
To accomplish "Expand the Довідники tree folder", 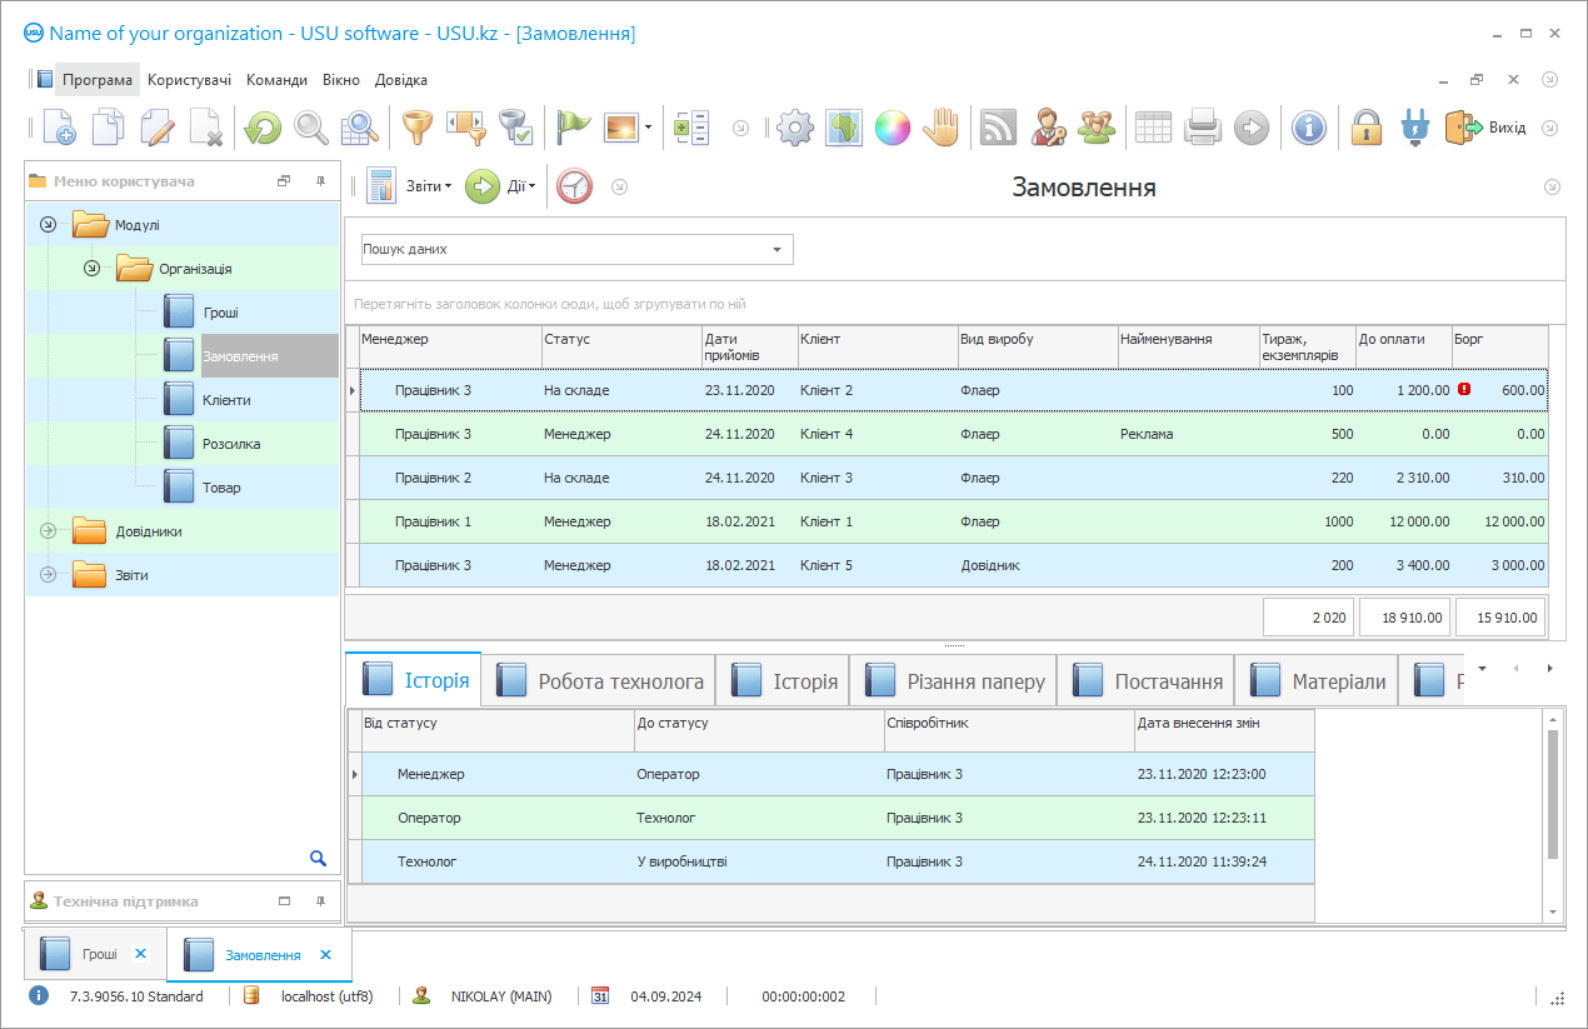I will 48,531.
